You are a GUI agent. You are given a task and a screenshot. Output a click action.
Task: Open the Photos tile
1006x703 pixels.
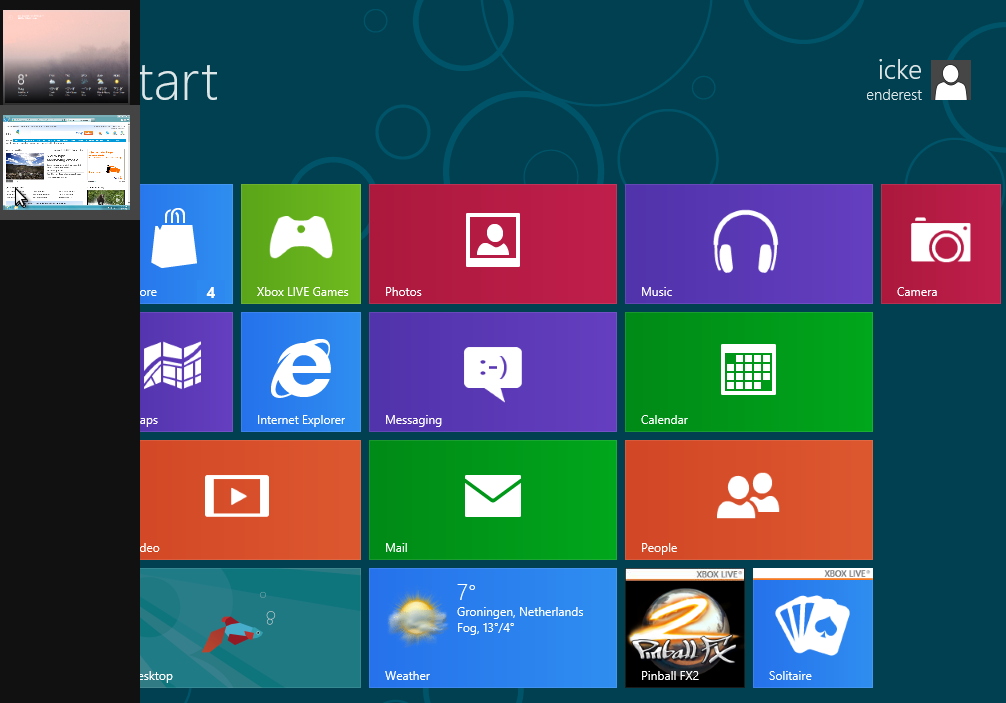pyautogui.click(x=493, y=243)
